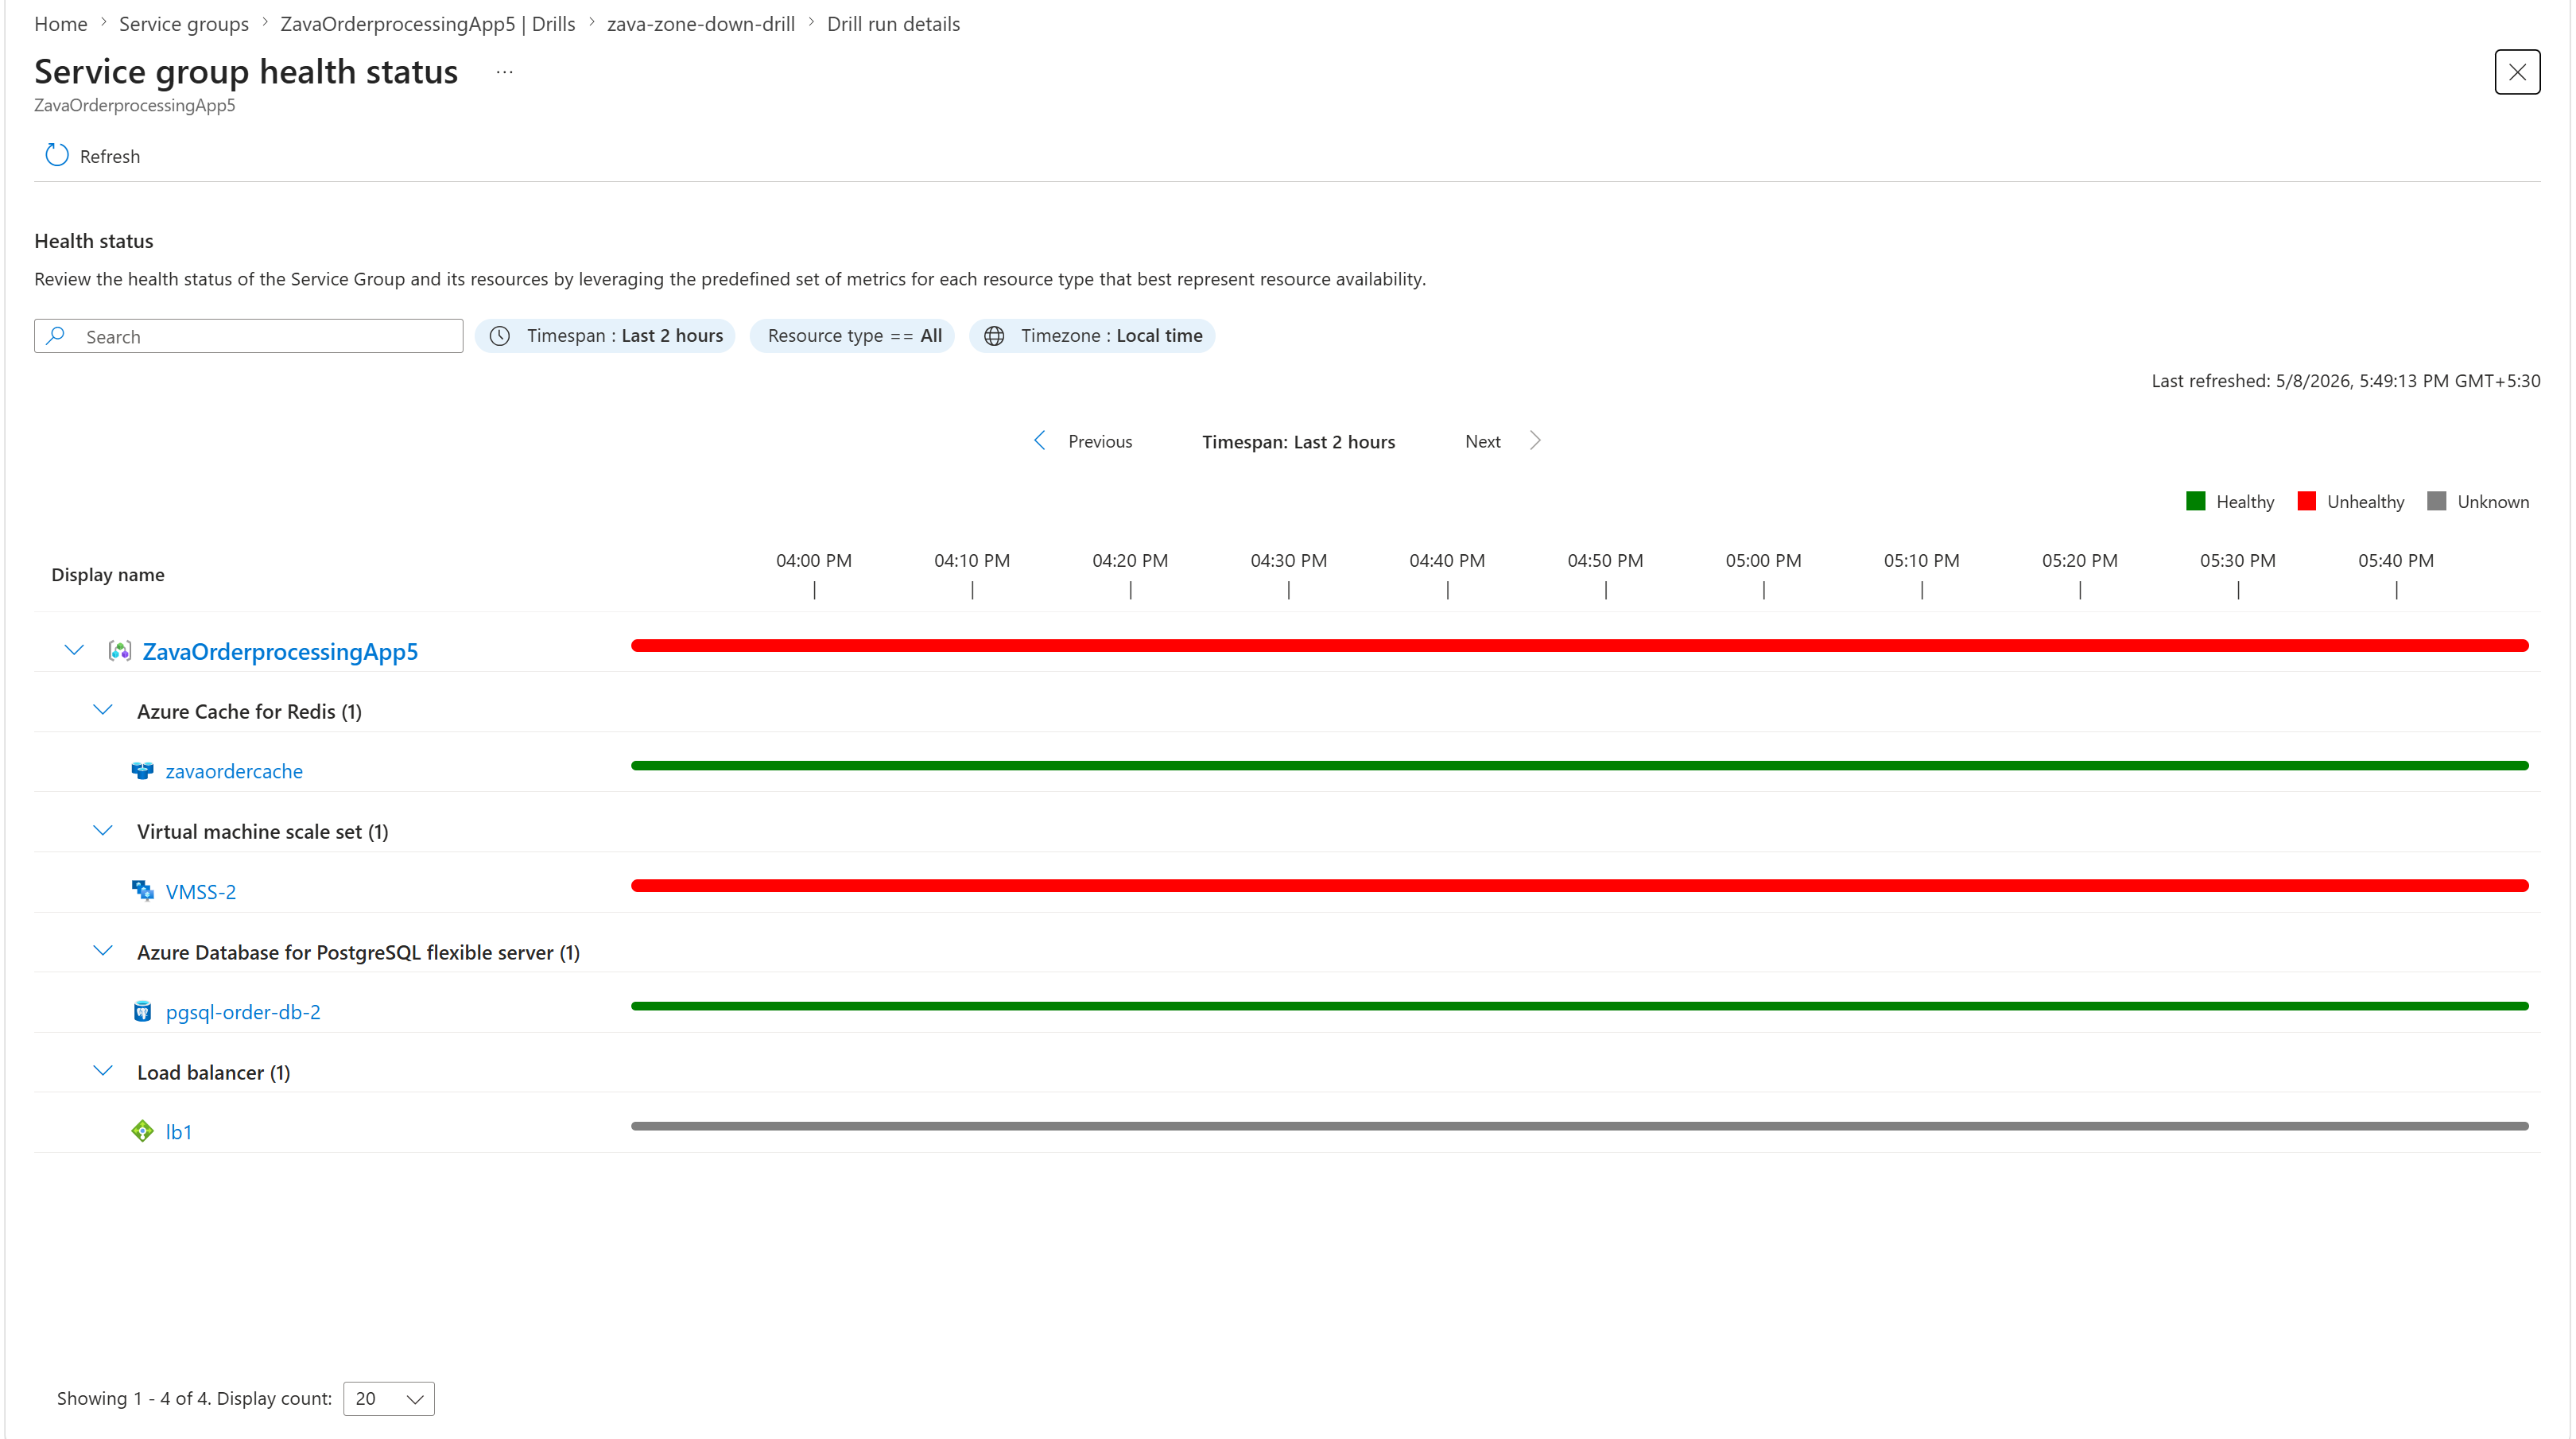Click the gray lb1 health bar
The width and height of the screenshot is (2576, 1439).
tap(1580, 1126)
